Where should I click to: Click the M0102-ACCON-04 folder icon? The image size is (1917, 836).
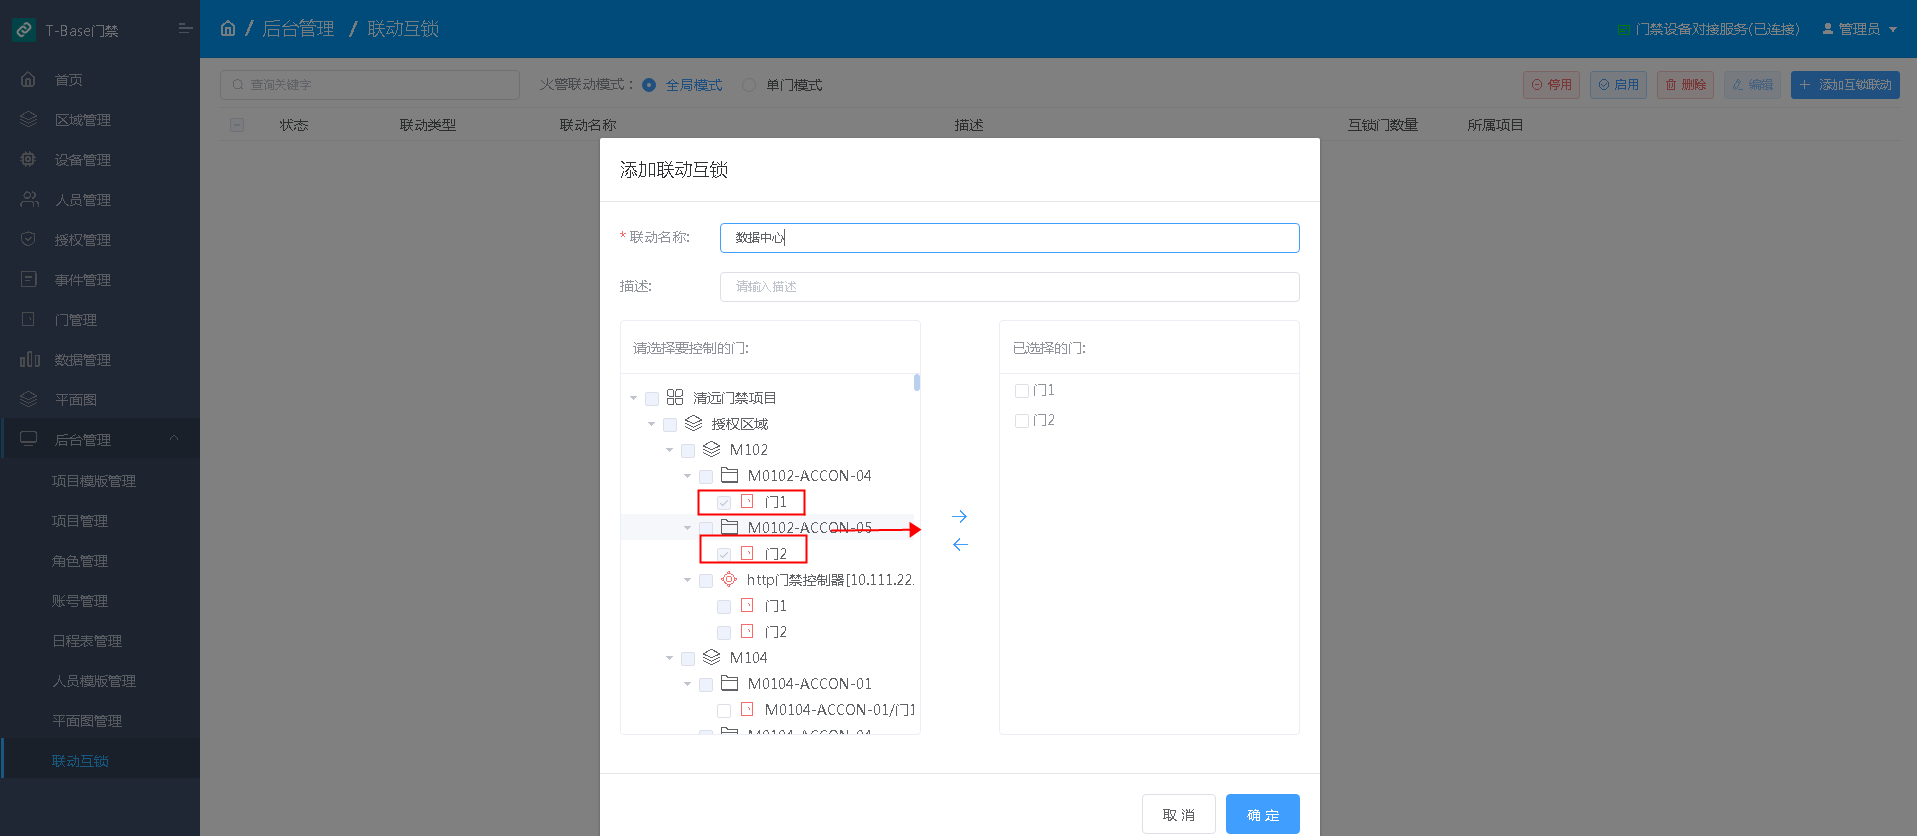(729, 475)
